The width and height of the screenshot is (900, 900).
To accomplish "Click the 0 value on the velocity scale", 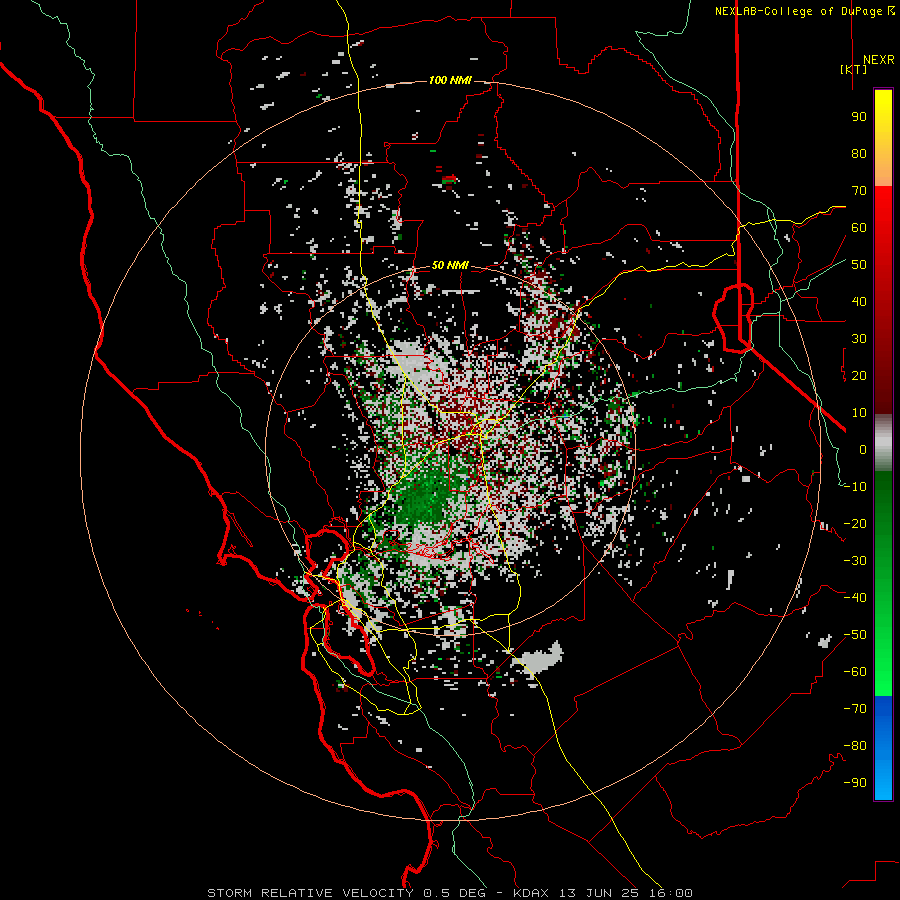I will click(863, 450).
